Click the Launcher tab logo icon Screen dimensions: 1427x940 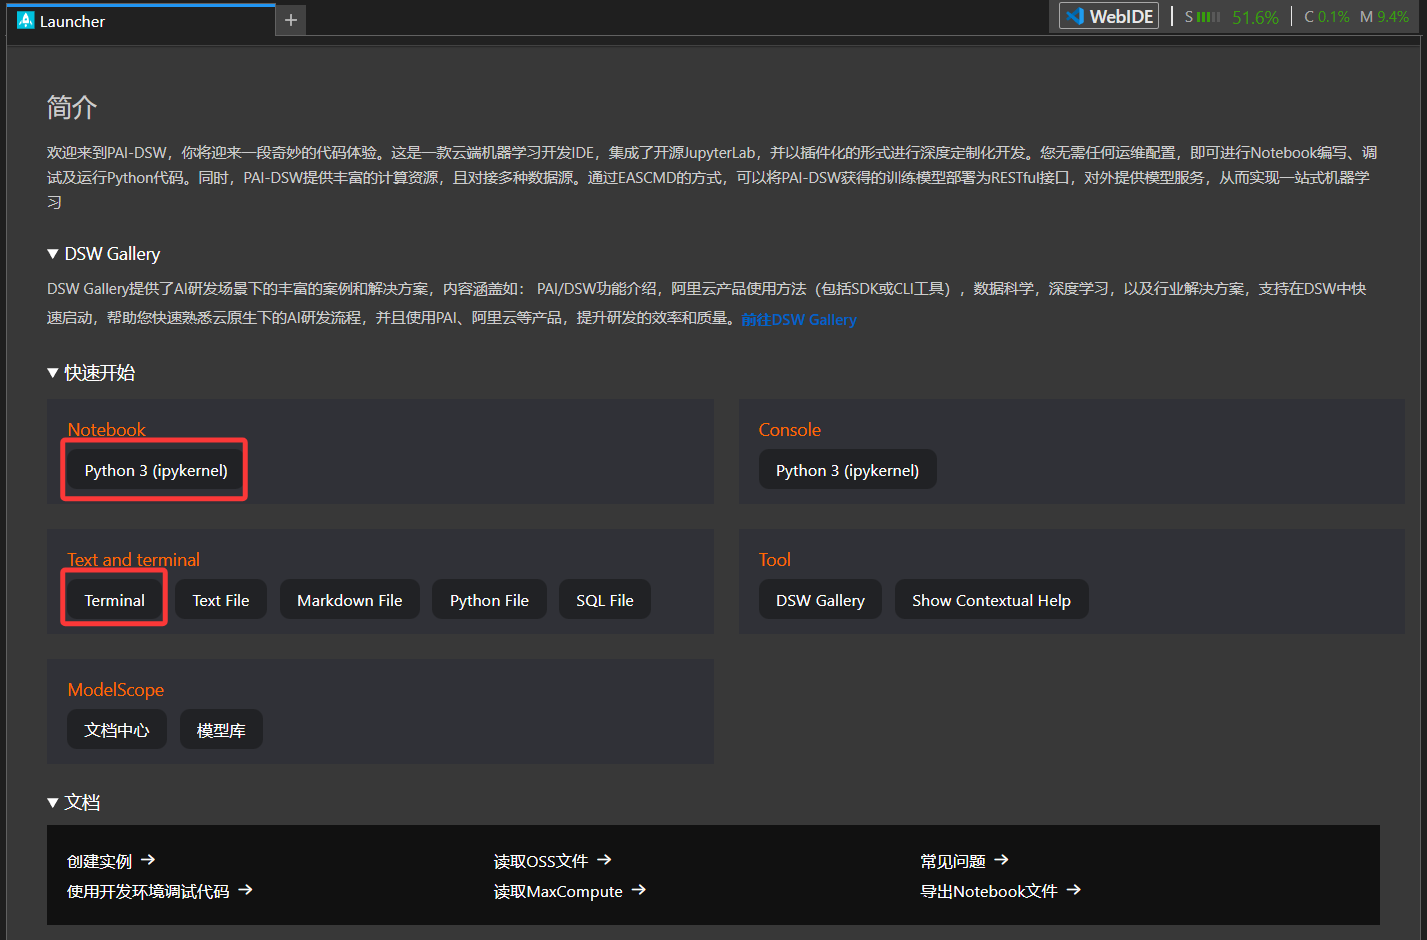point(26,21)
